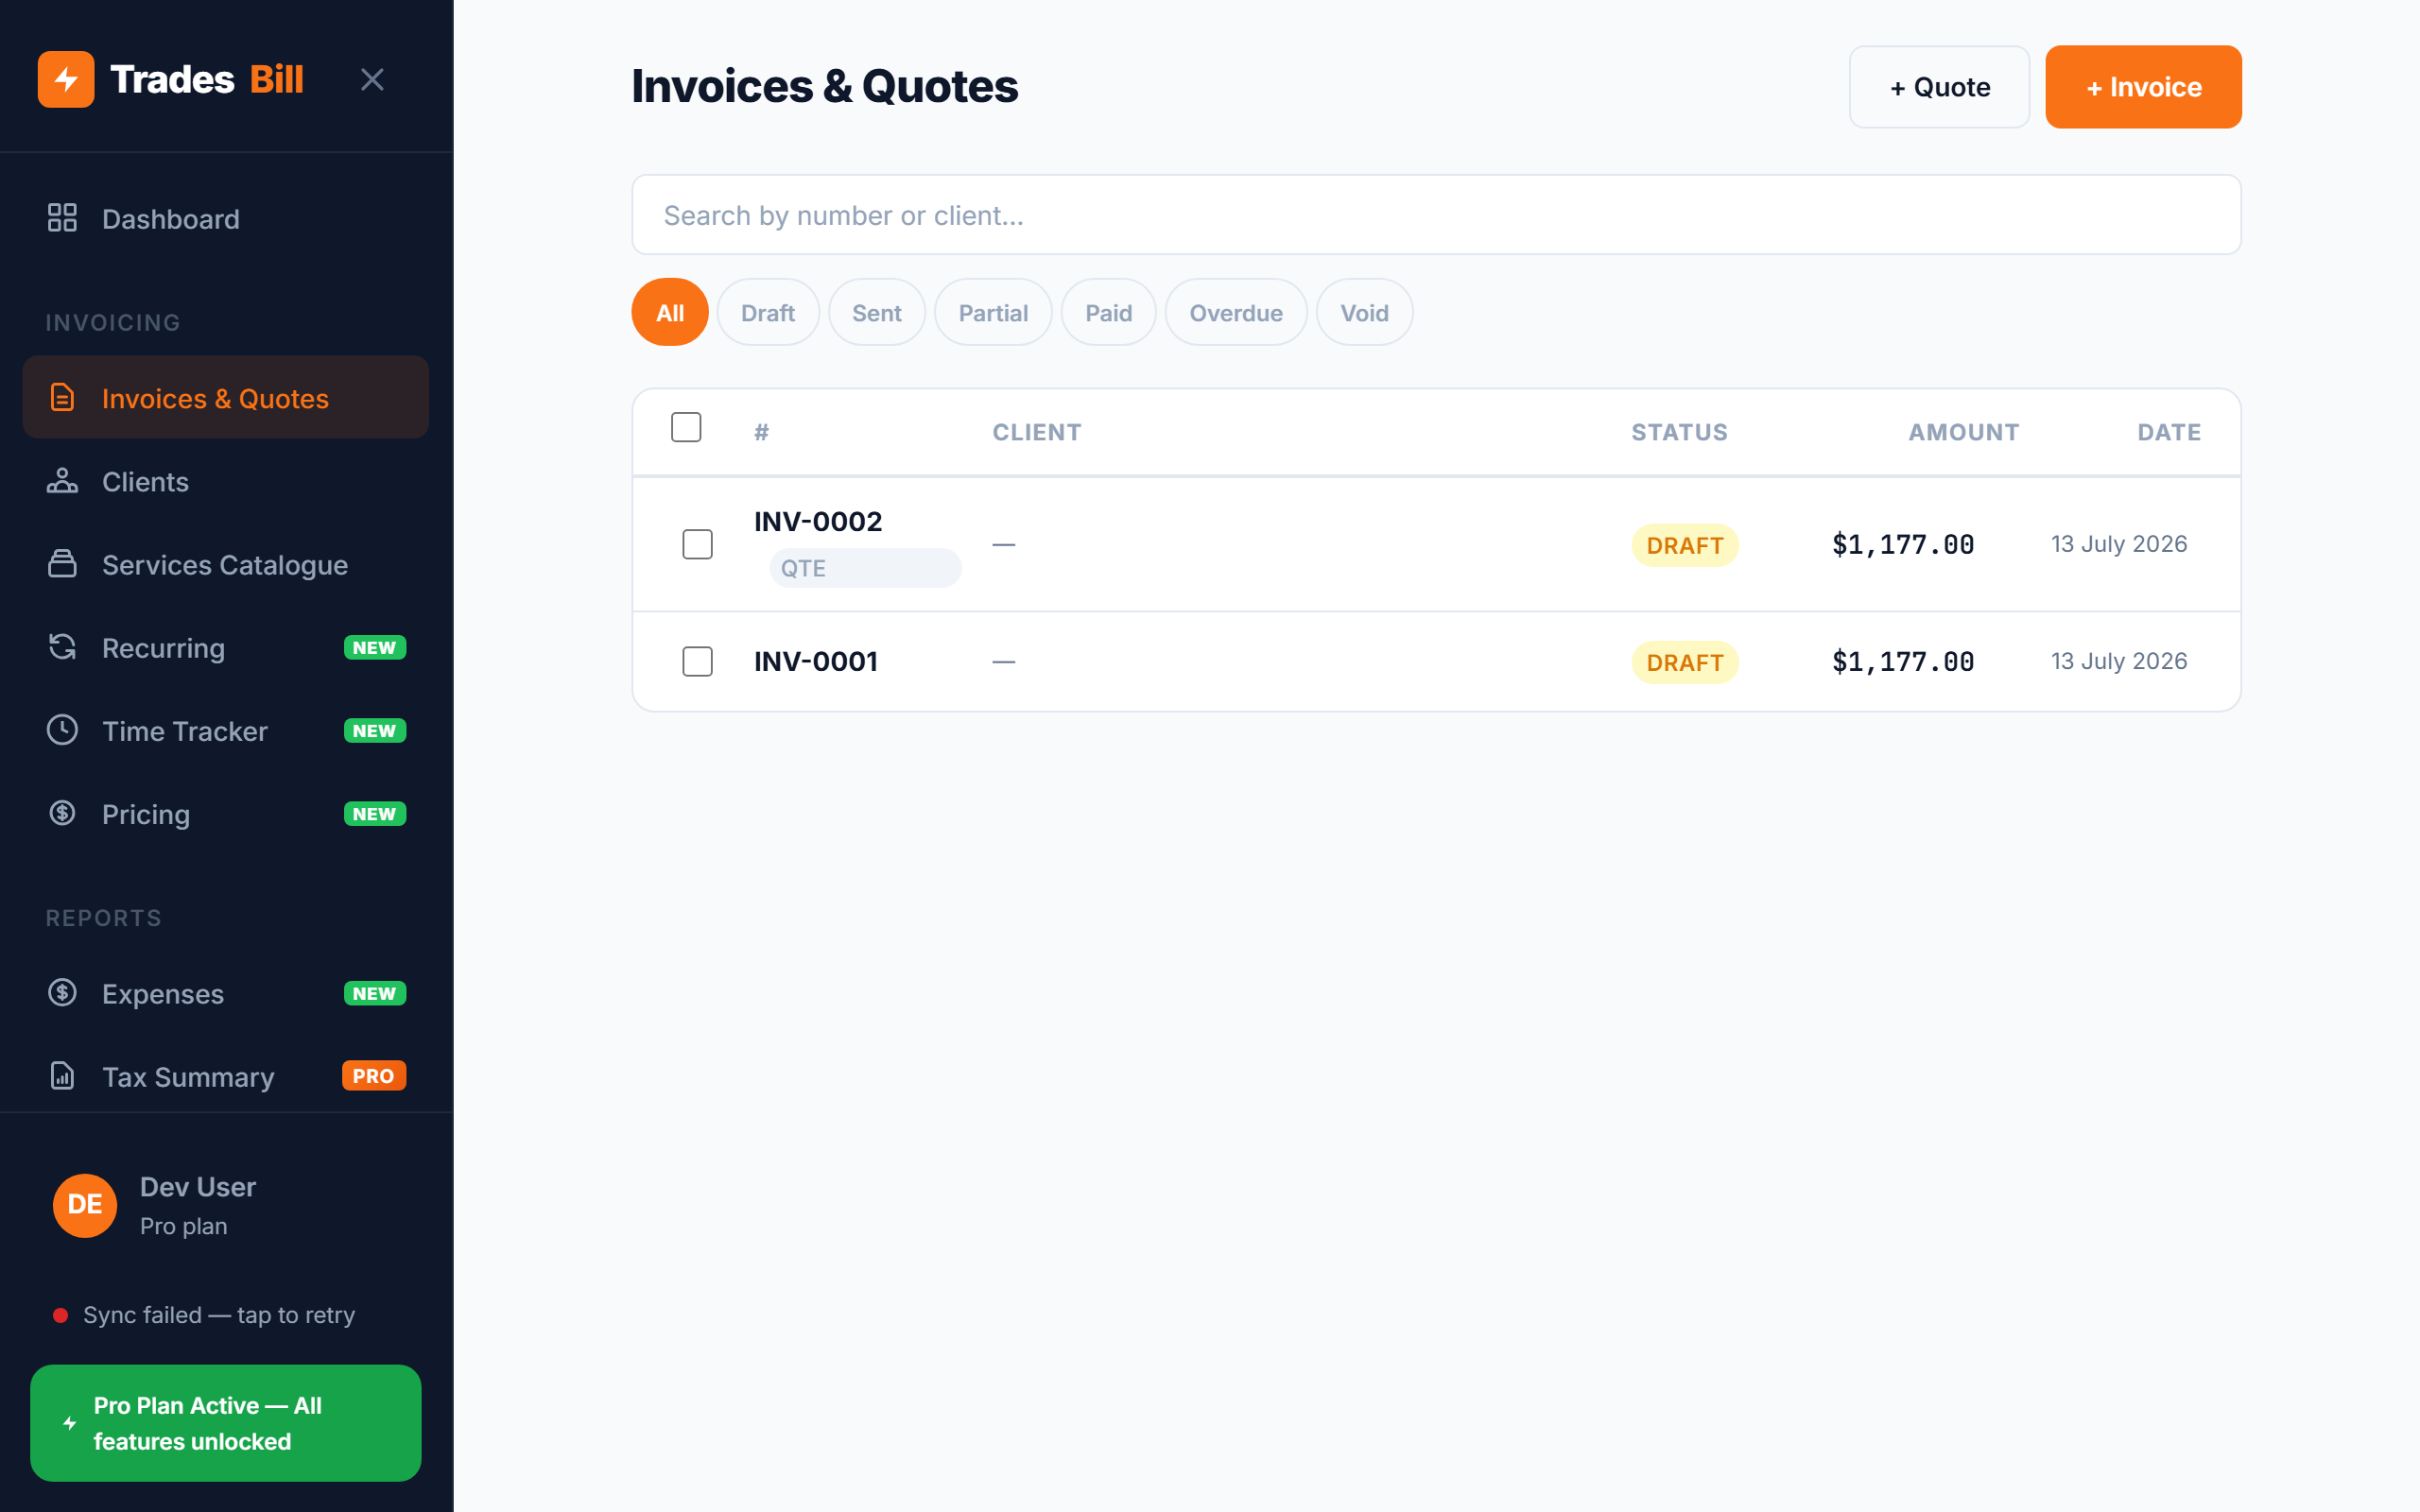Click the STATUS column header

tap(1680, 432)
